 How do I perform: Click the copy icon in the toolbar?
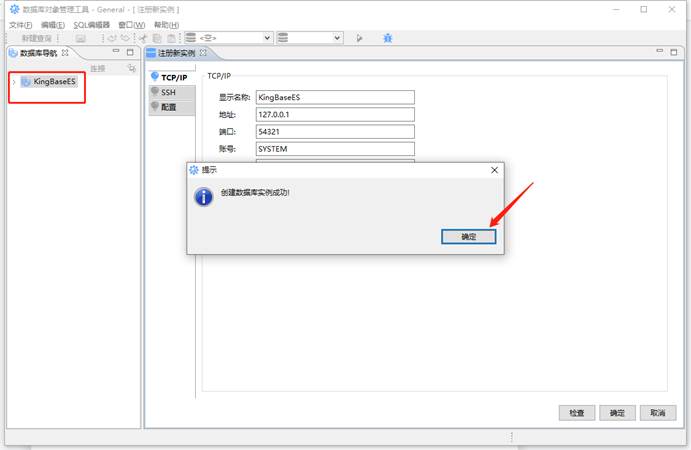tap(157, 38)
